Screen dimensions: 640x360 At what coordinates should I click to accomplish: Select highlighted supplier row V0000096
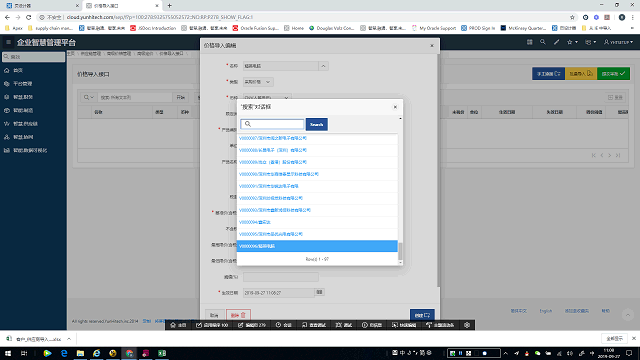coord(317,246)
